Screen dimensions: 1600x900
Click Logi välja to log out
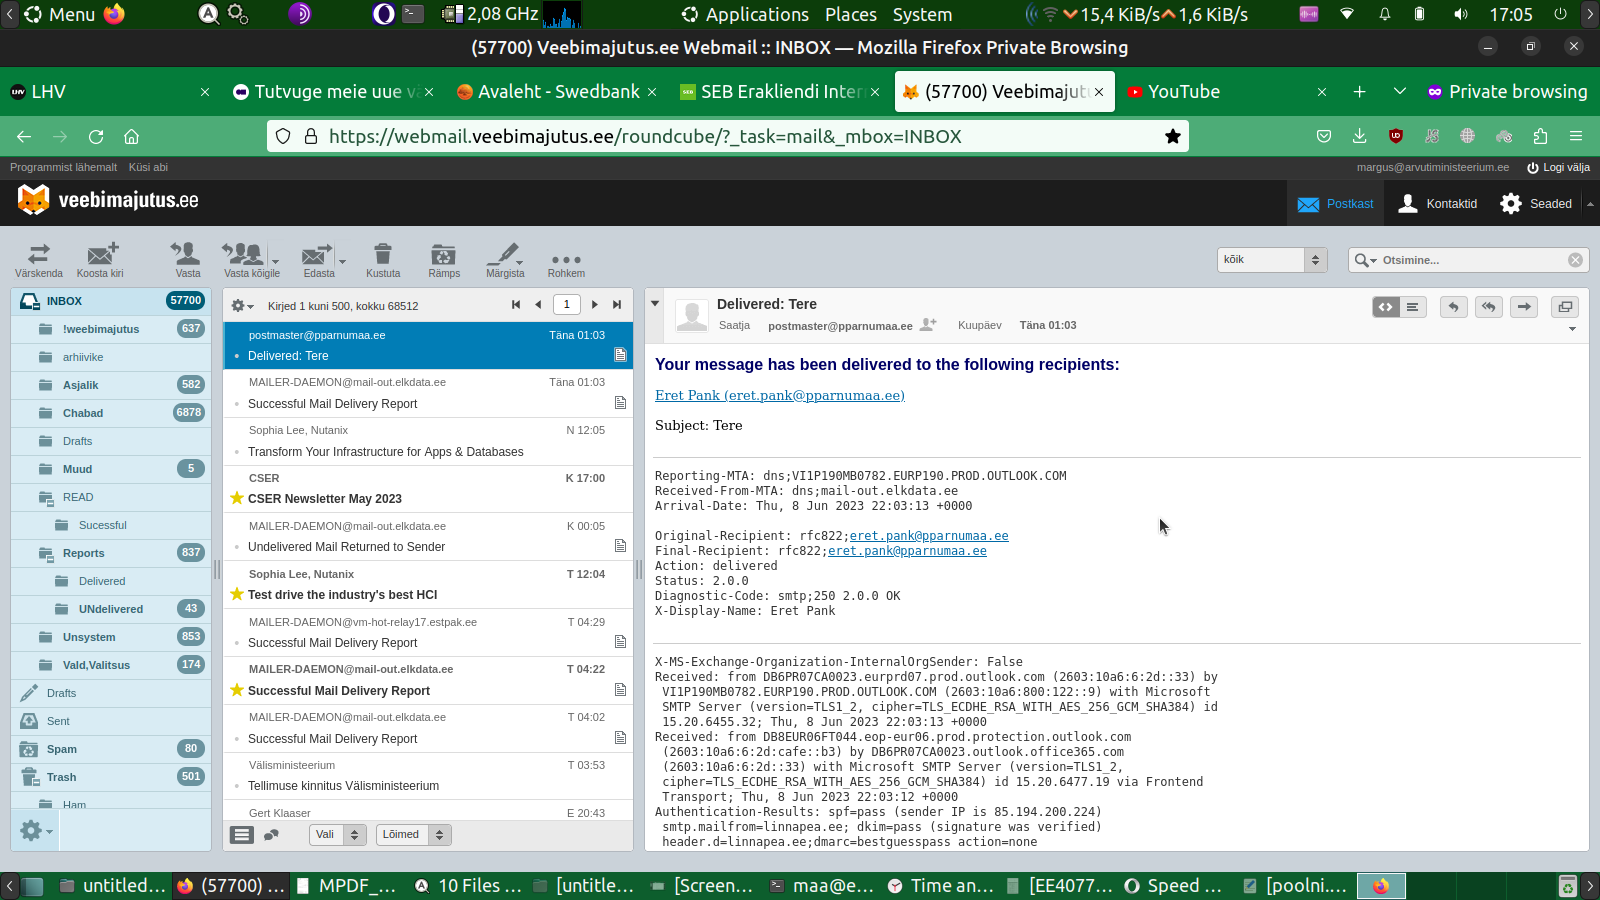1558,167
